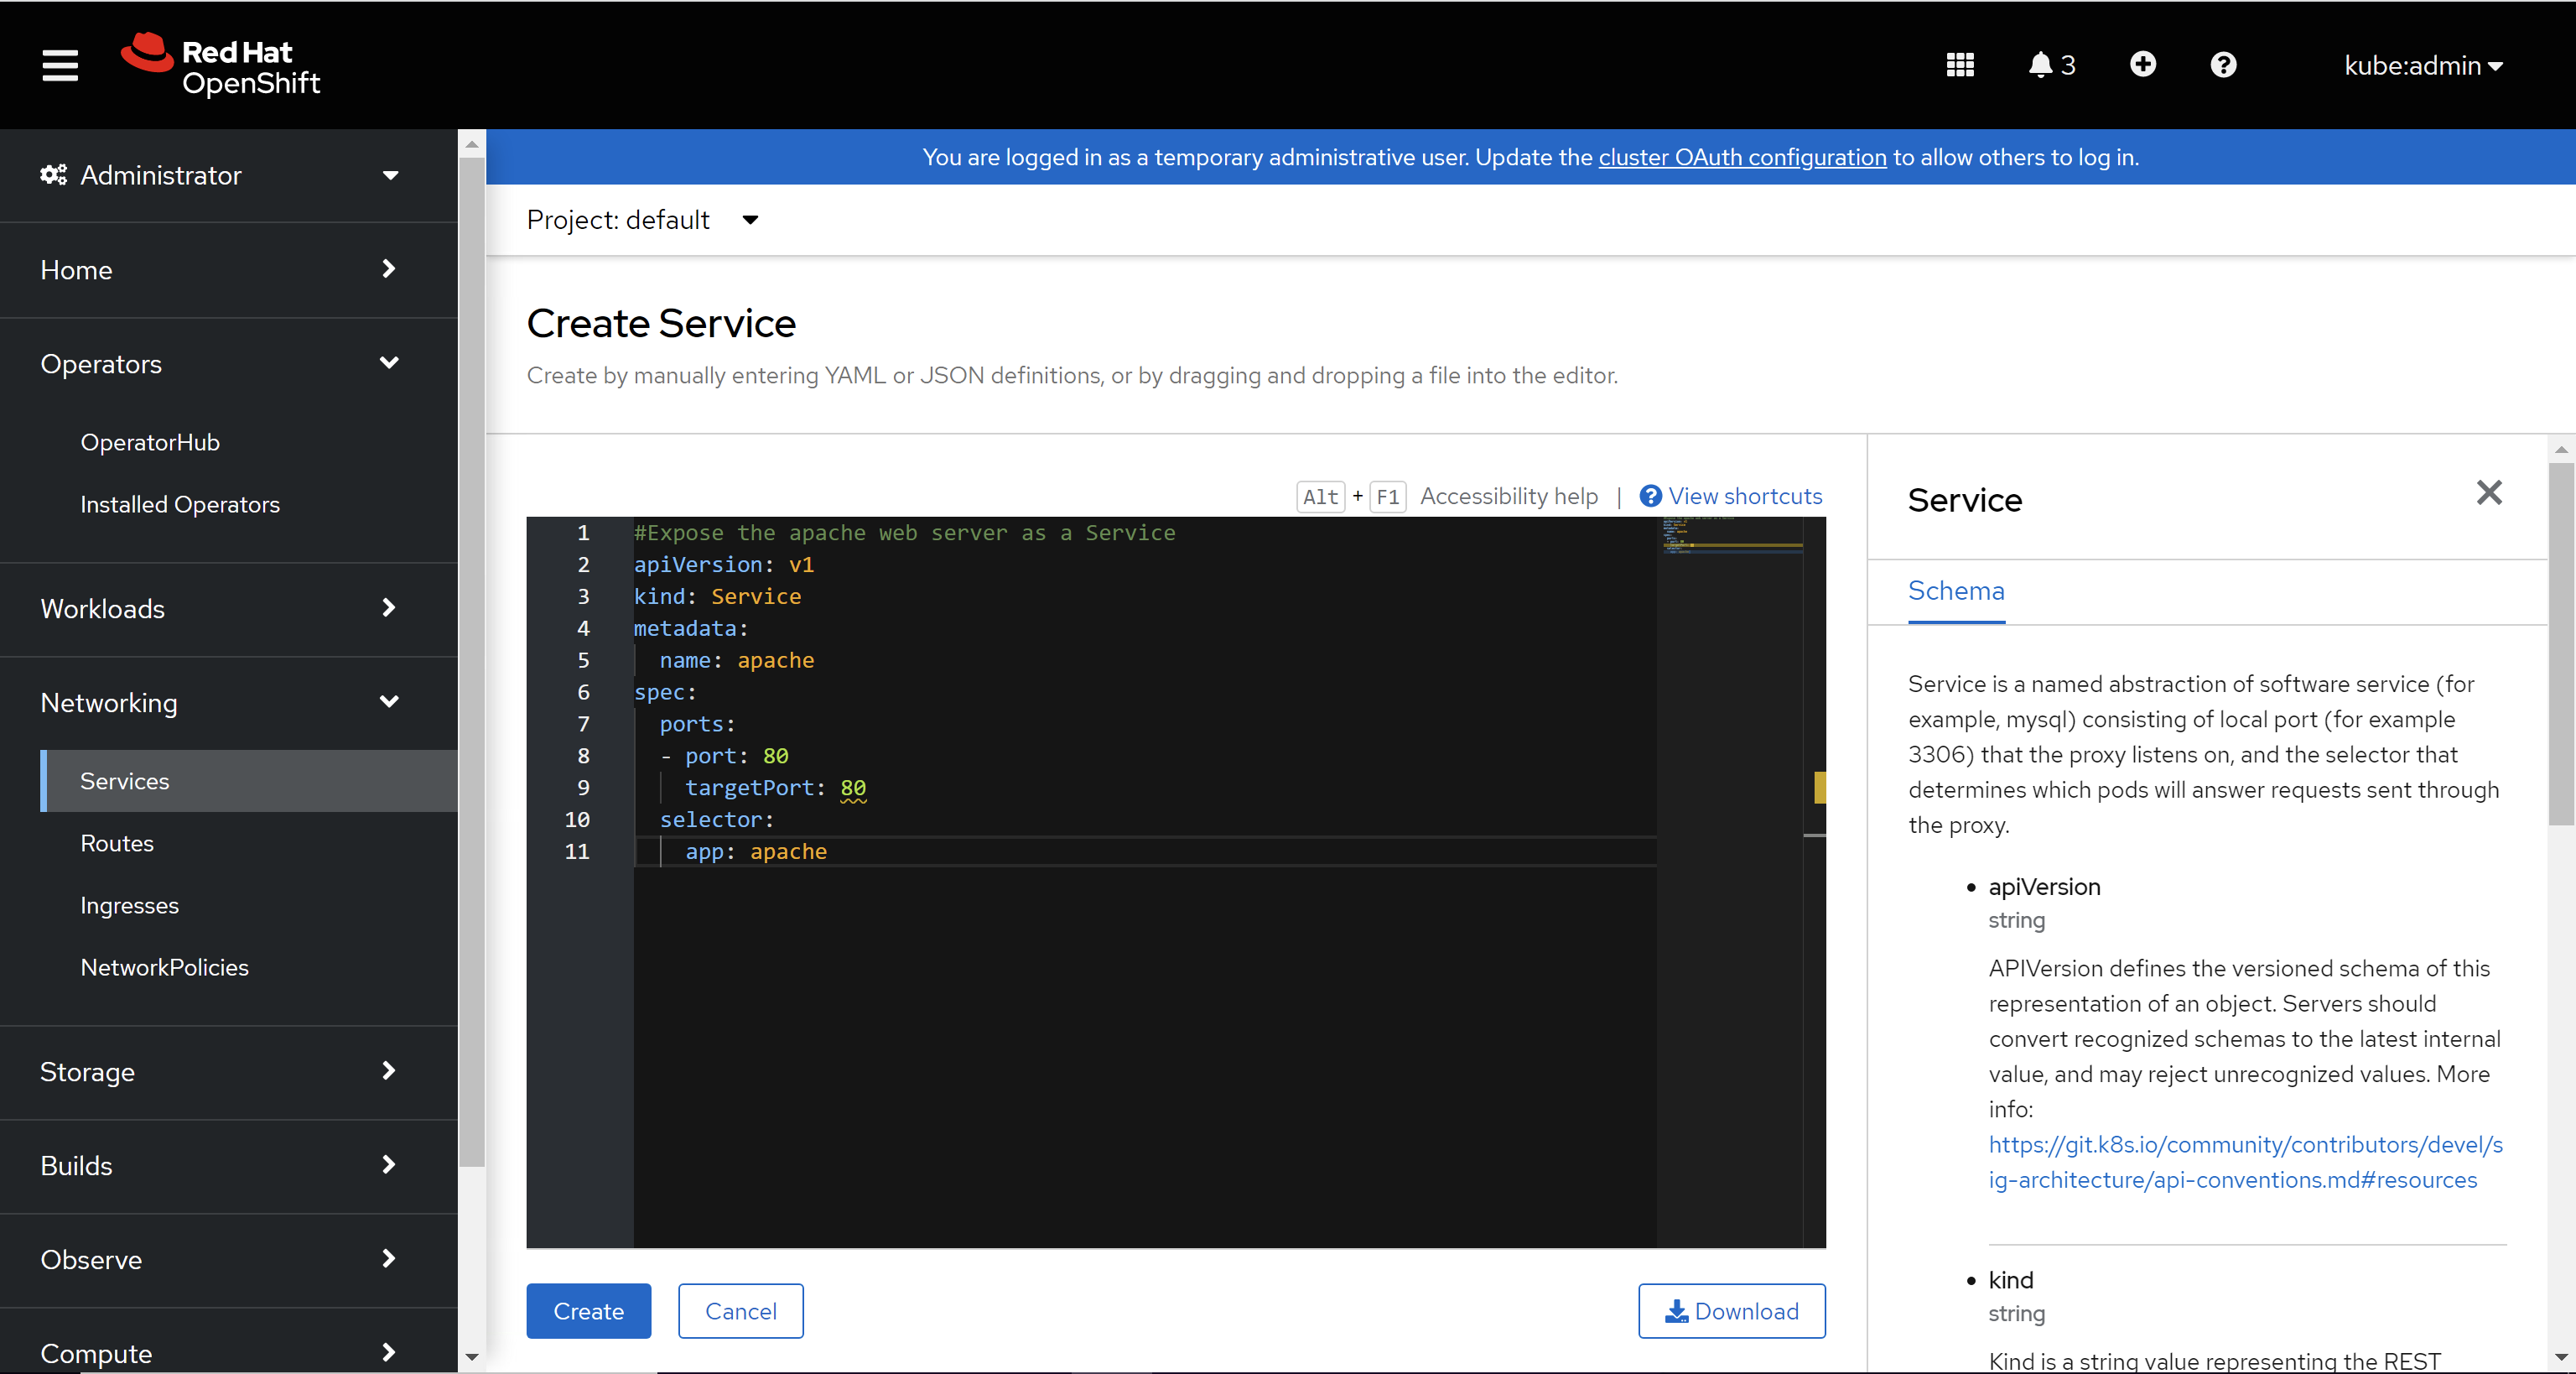This screenshot has height=1374, width=2576.
Task: Open the help question mark menu
Action: pos(2223,65)
